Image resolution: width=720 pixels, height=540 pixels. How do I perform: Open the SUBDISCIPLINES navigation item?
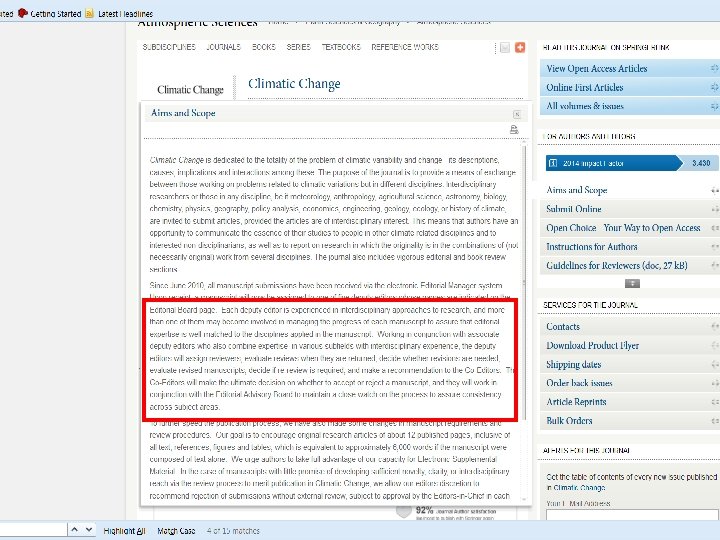[x=169, y=47]
